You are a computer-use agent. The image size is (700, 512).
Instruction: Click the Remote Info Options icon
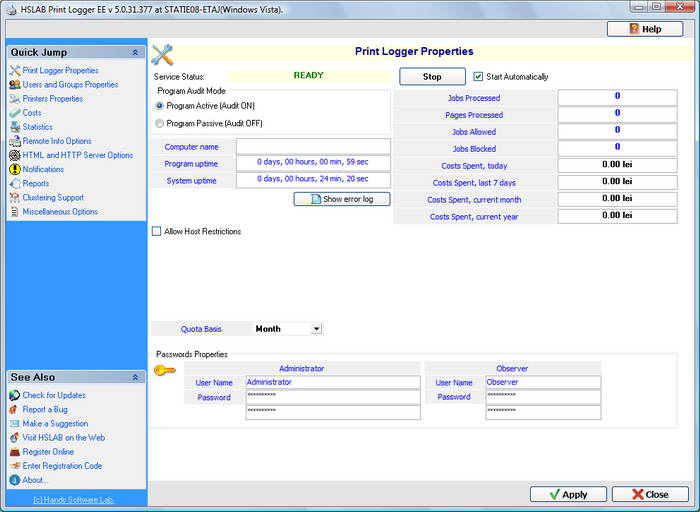pyautogui.click(x=15, y=141)
